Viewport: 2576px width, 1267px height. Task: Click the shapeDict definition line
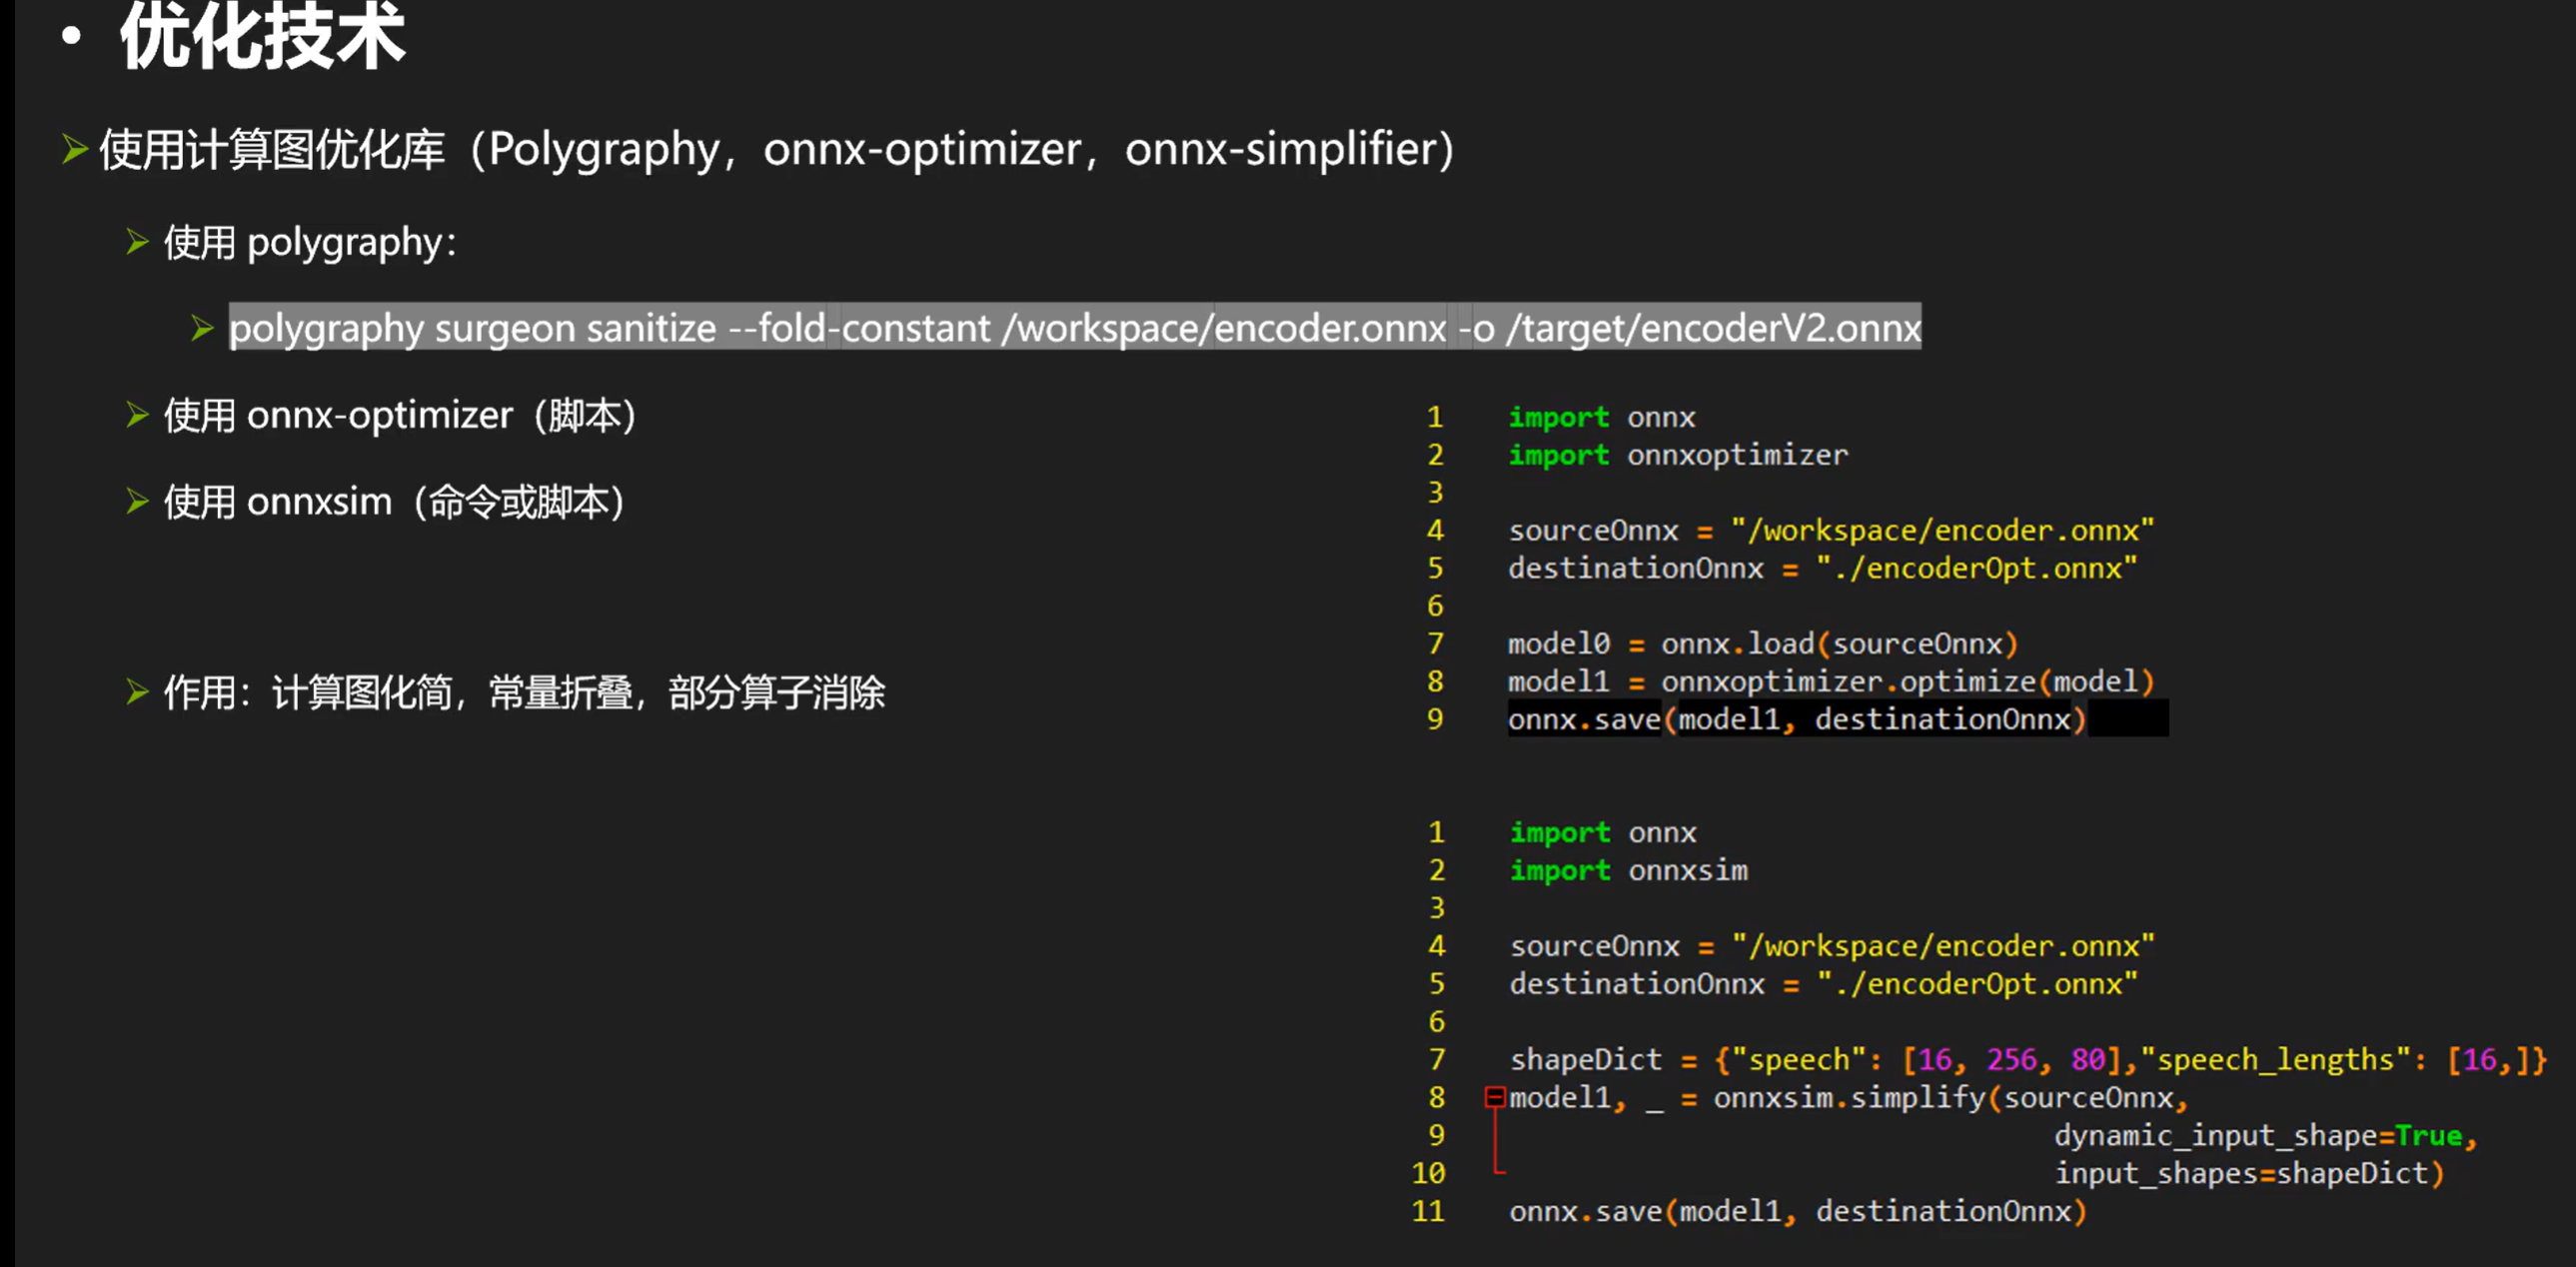(x=2028, y=1060)
